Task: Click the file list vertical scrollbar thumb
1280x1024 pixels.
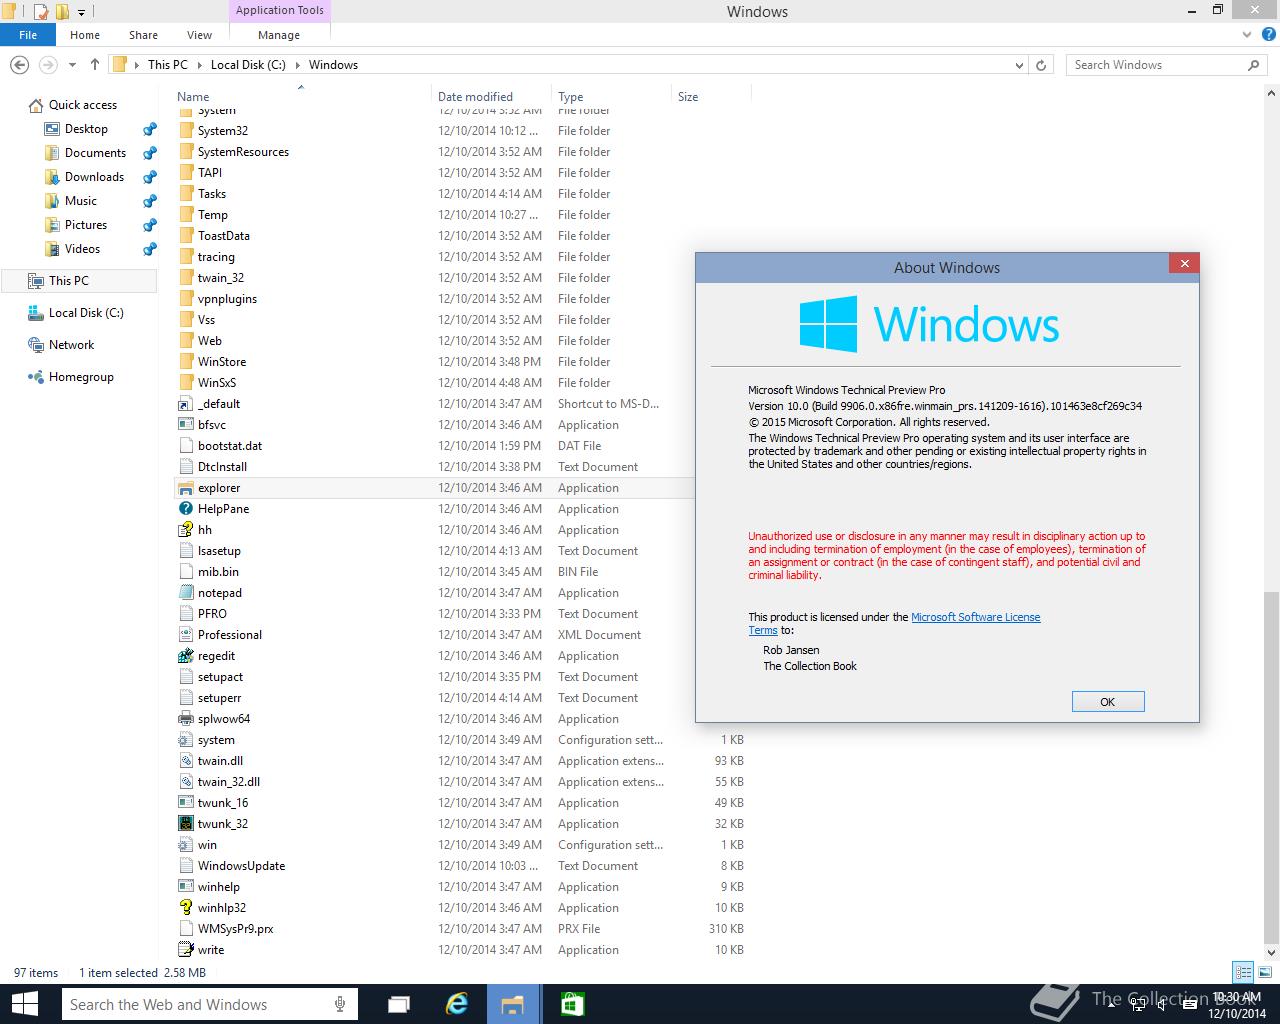Action: 1271,767
